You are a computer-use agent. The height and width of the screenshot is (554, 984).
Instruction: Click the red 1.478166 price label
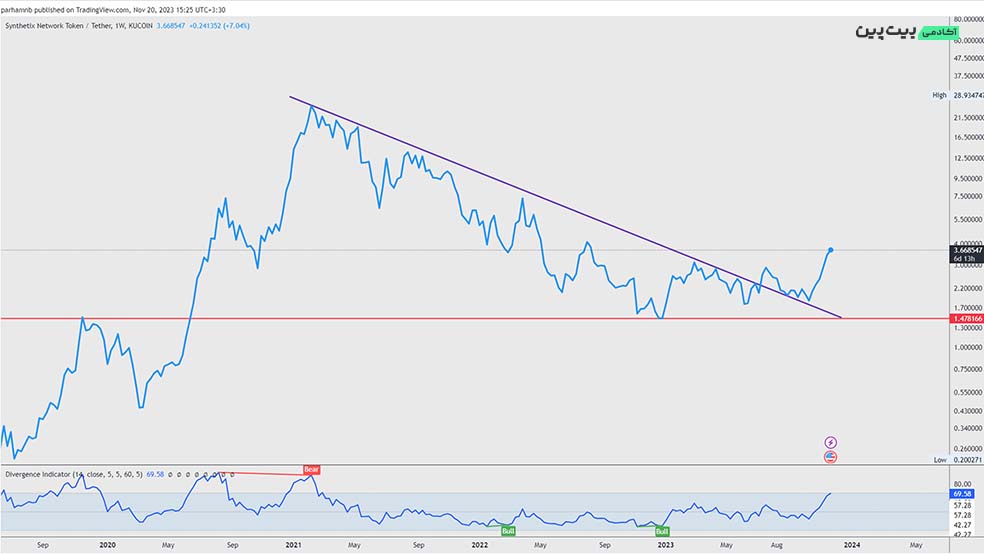(965, 318)
